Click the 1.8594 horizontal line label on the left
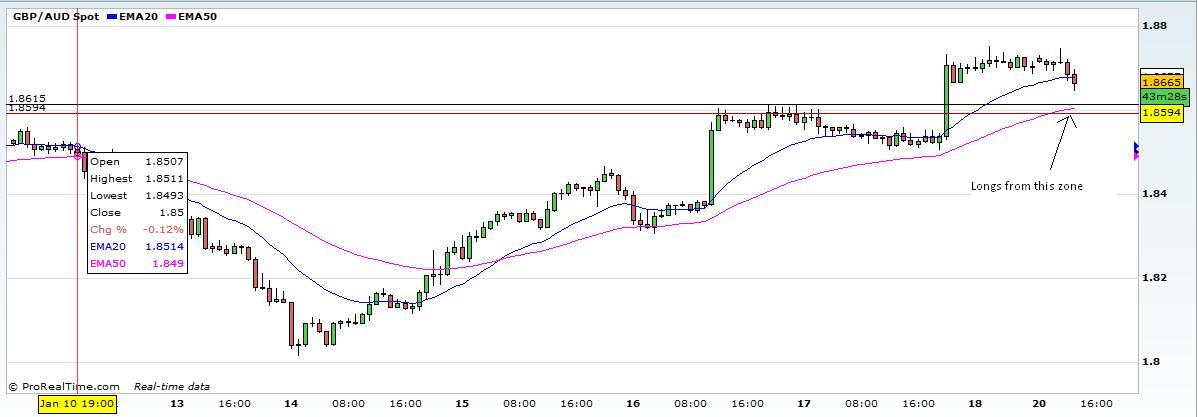This screenshot has width=1198, height=417. (26, 108)
